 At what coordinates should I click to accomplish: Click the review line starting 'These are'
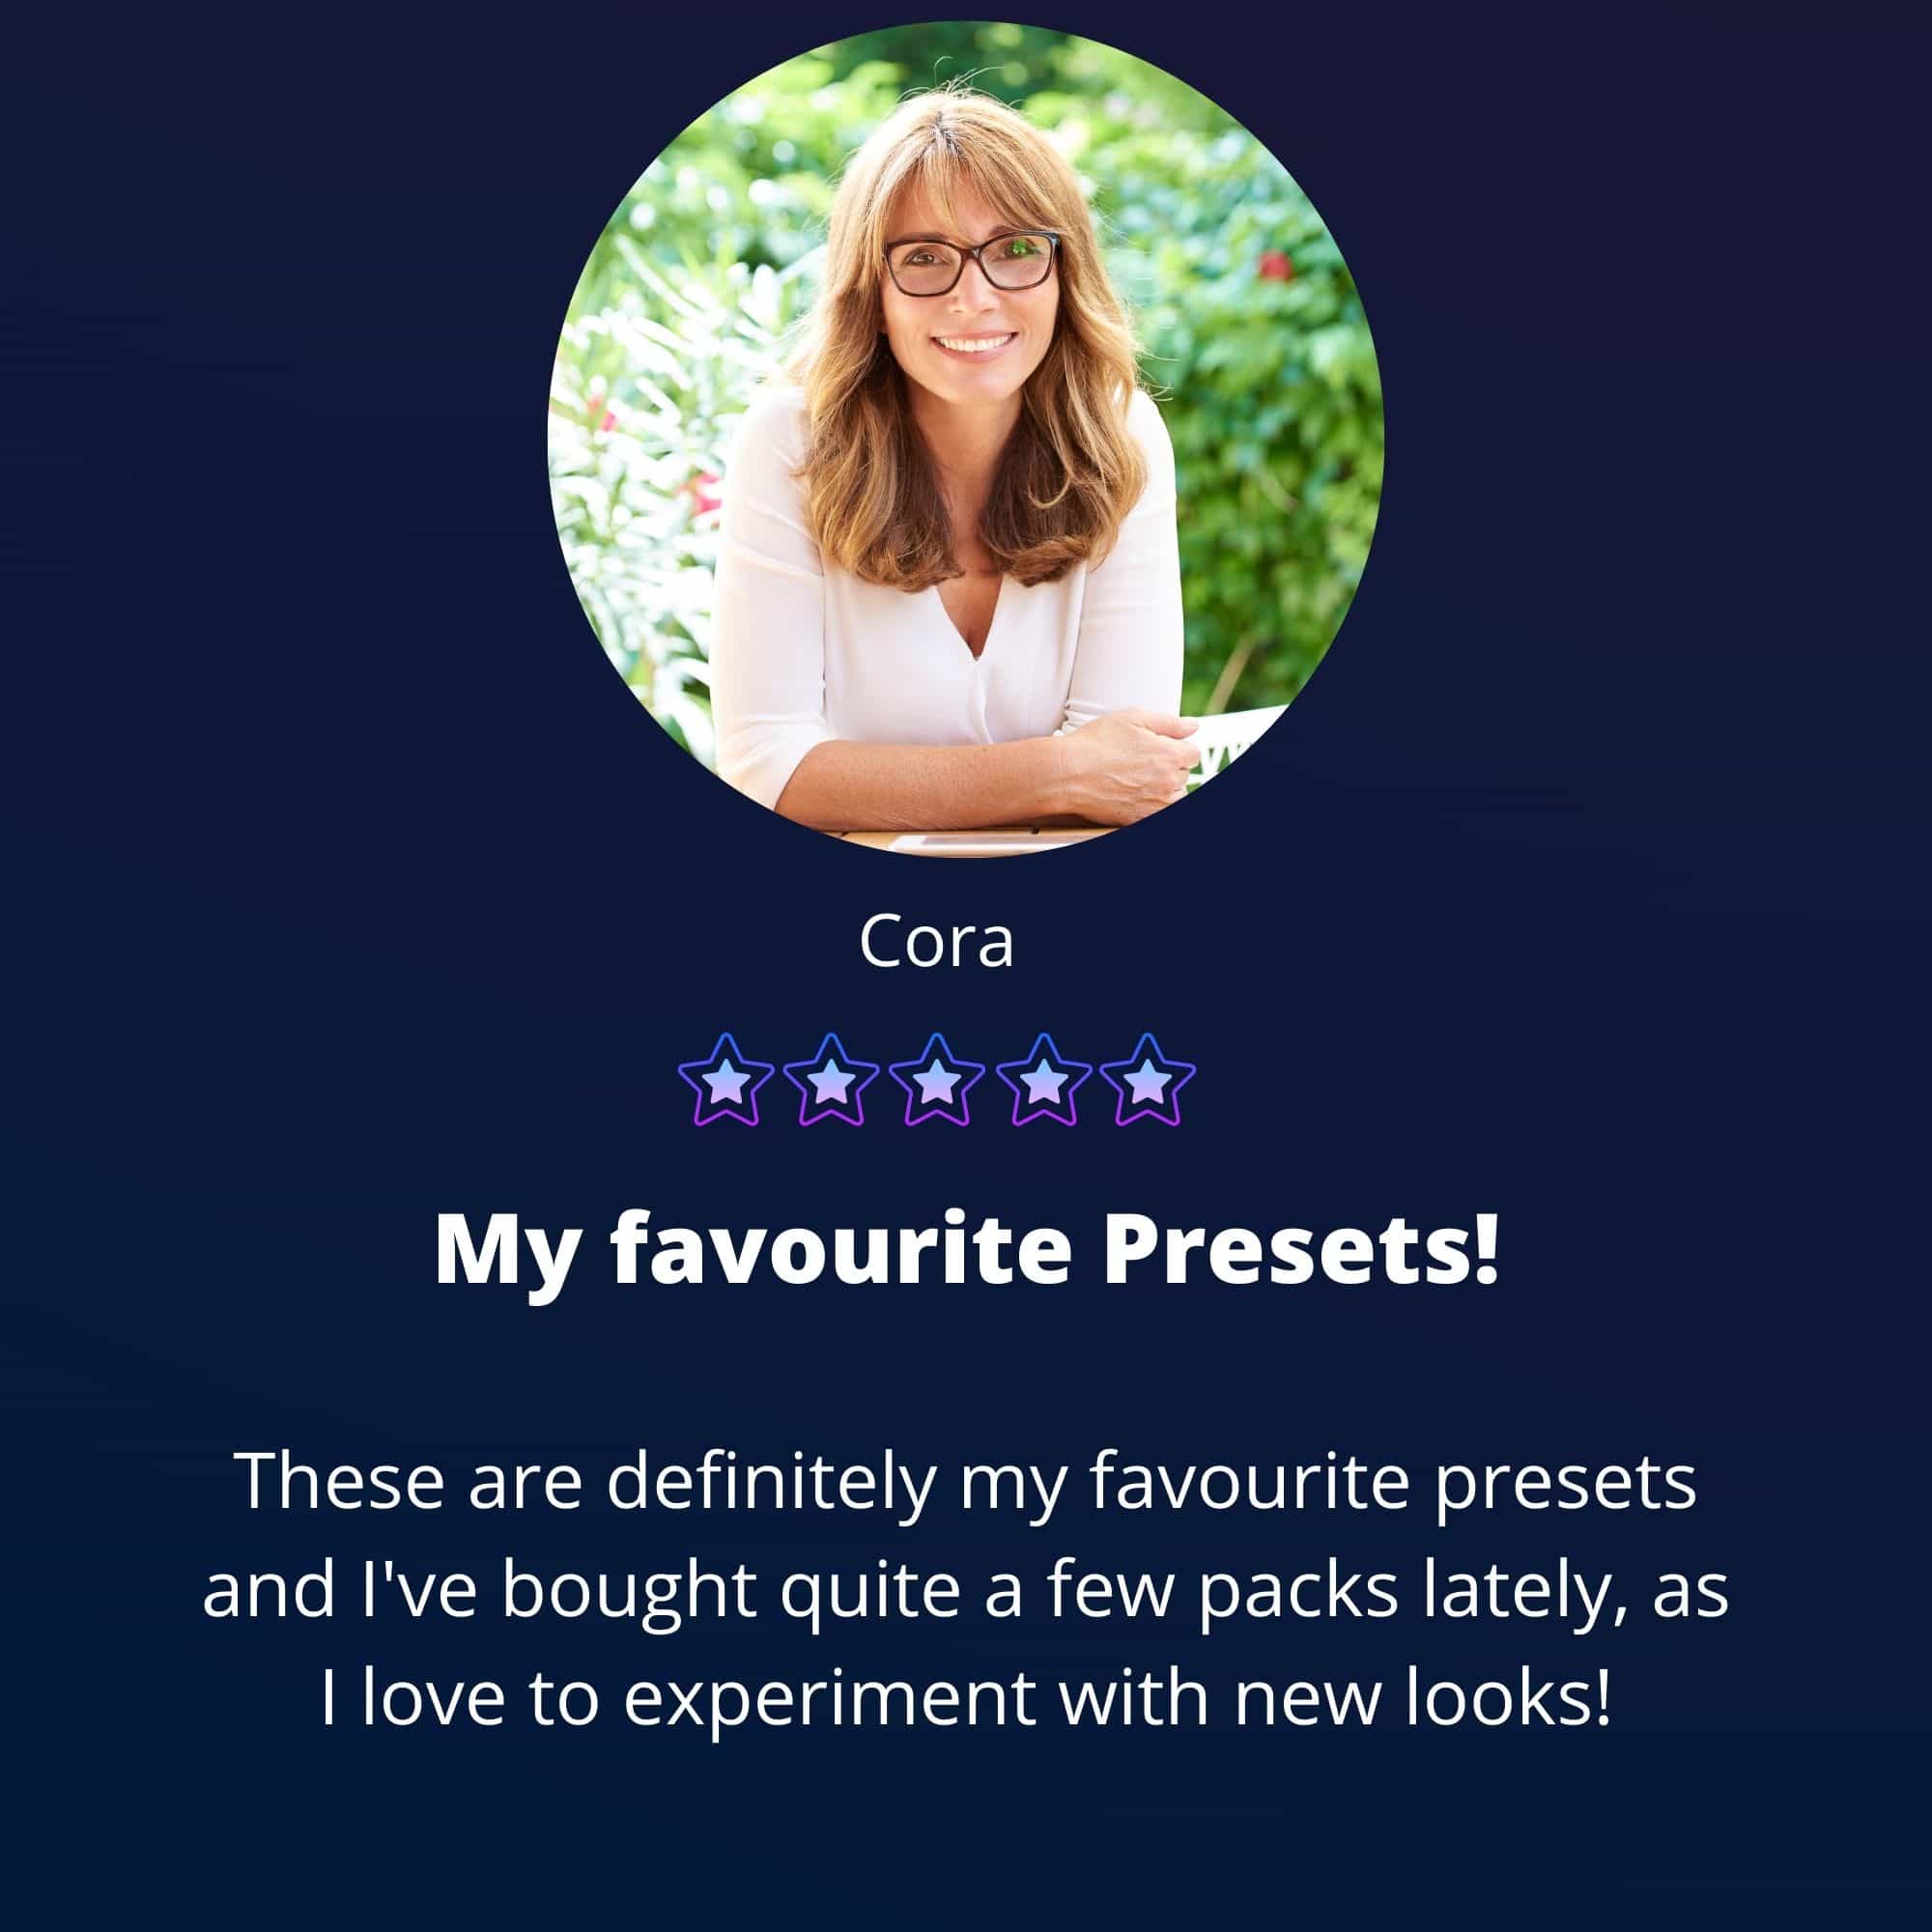tap(966, 1487)
